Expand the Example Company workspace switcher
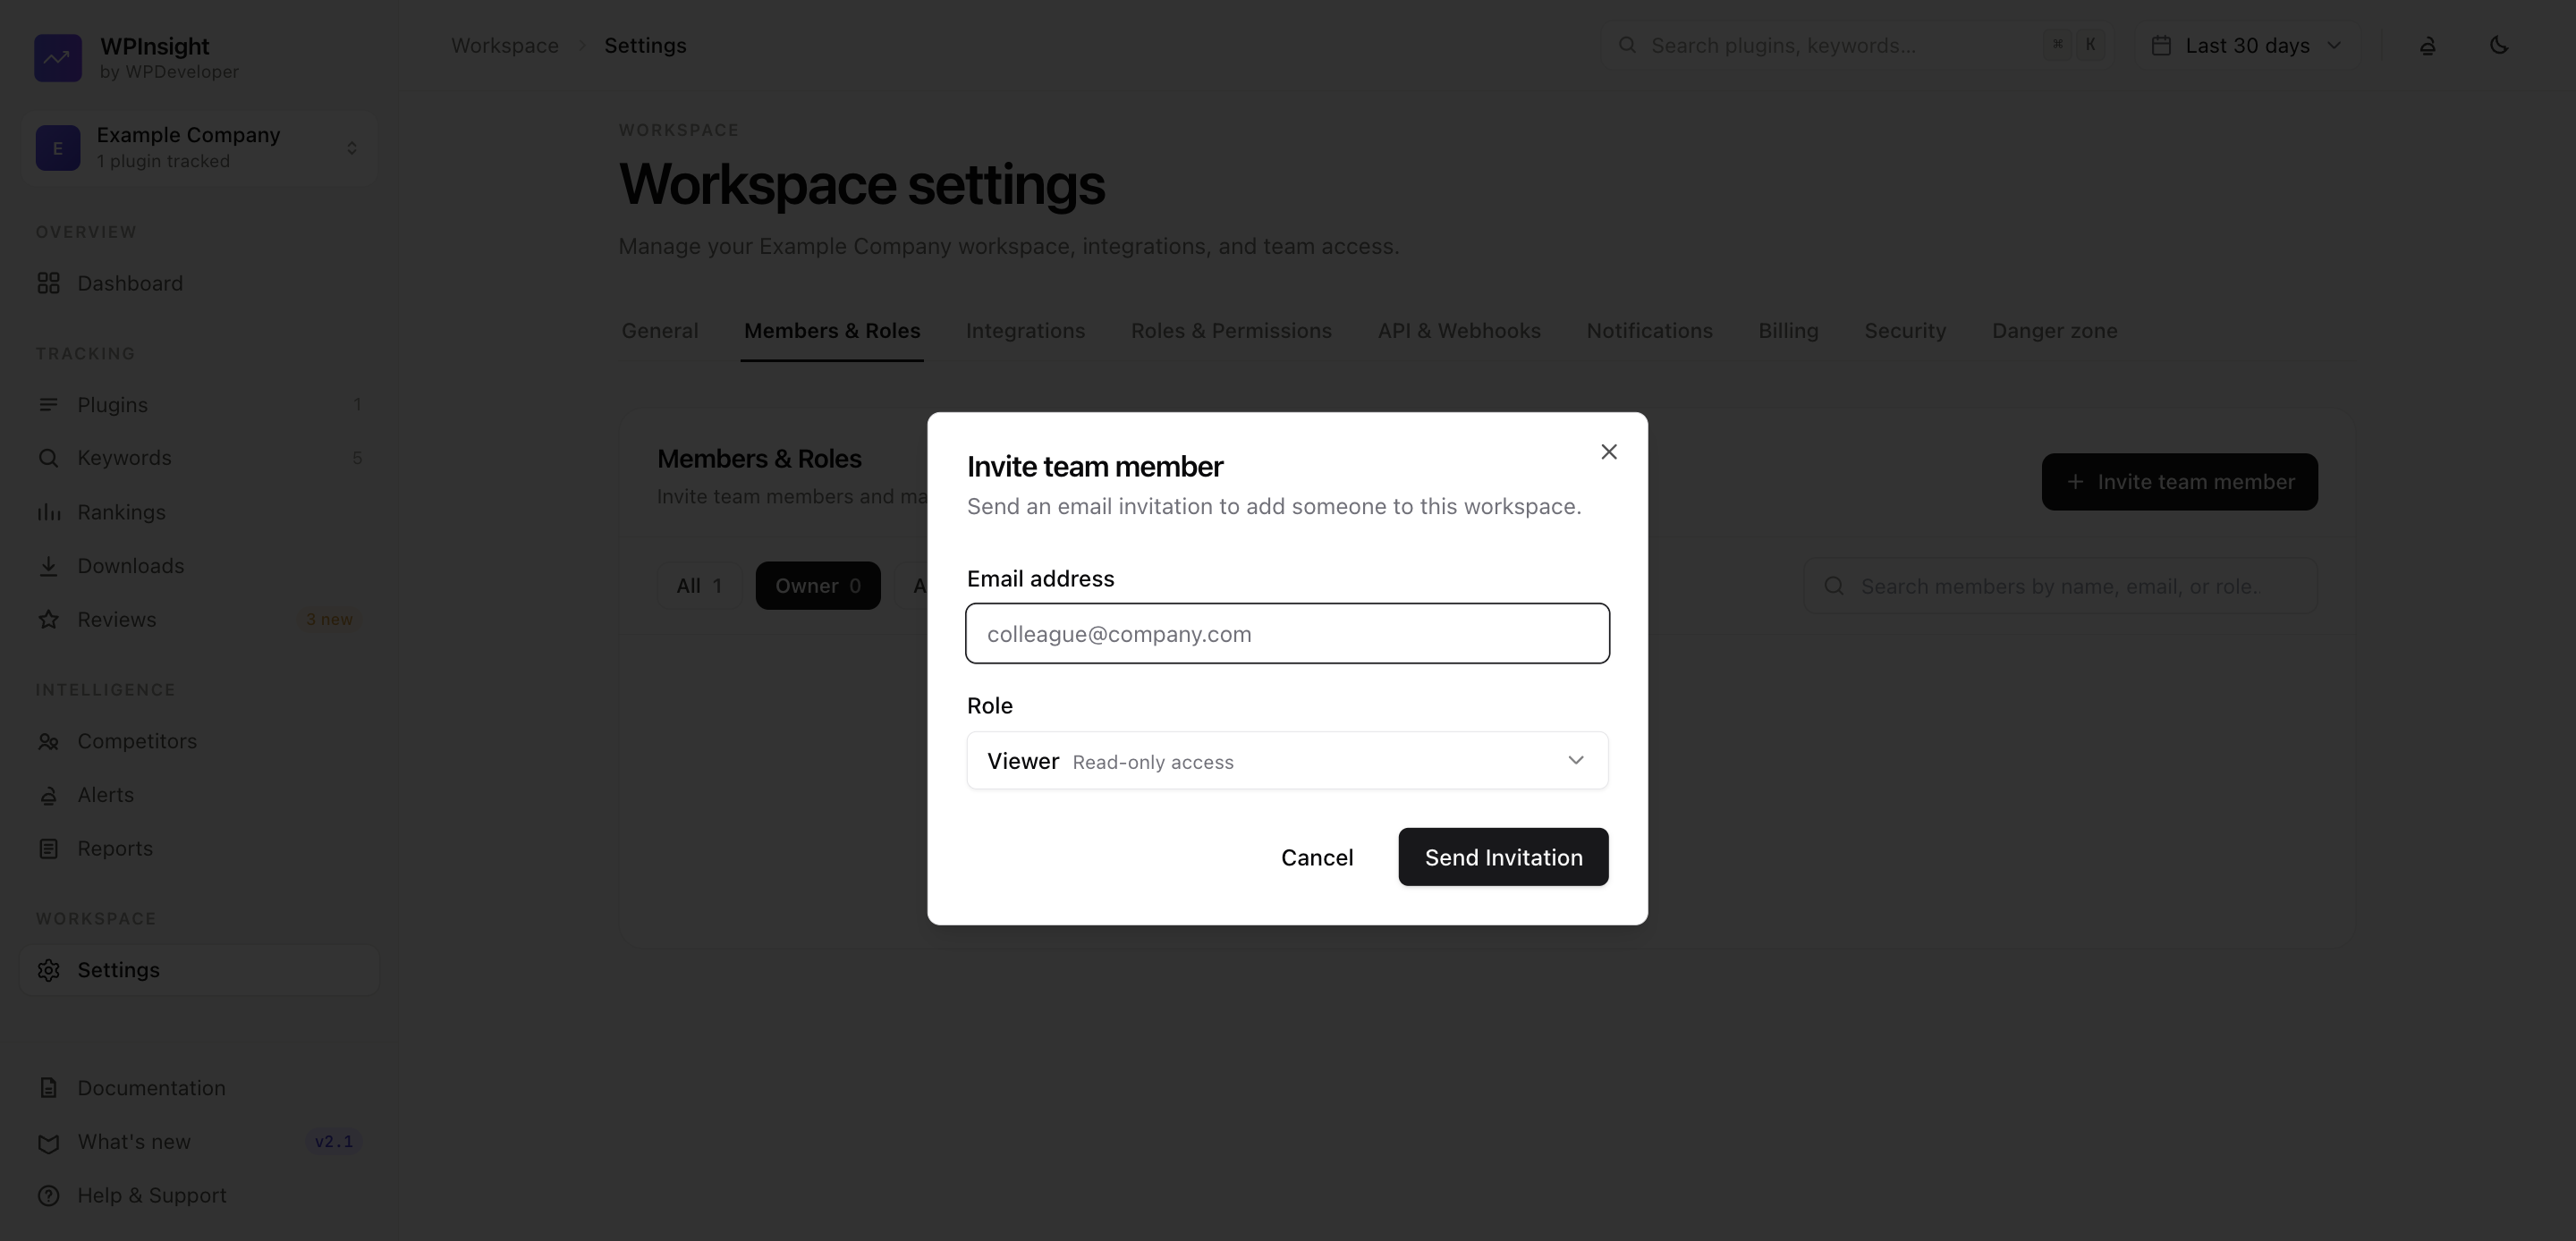The width and height of the screenshot is (2576, 1241). [199, 147]
